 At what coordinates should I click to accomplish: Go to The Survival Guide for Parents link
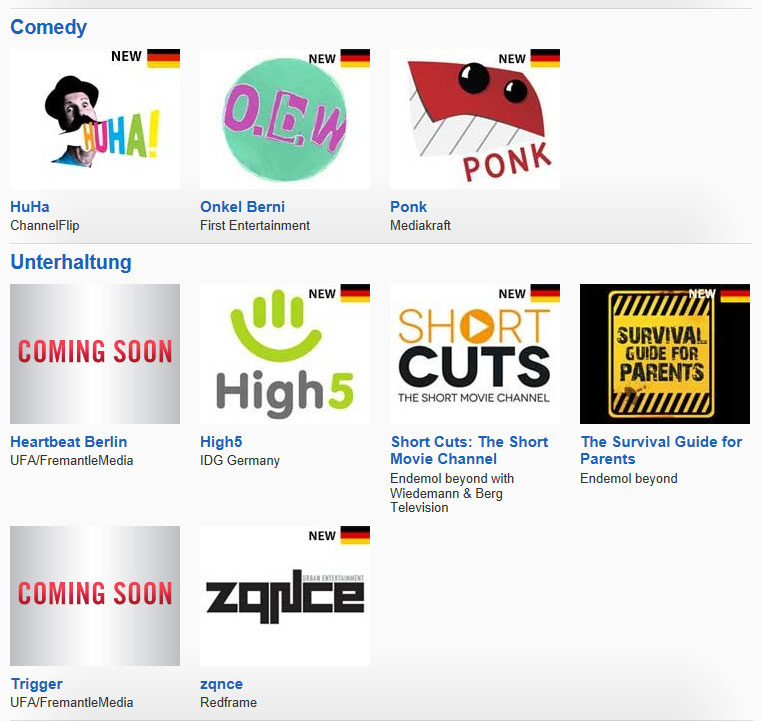(661, 450)
